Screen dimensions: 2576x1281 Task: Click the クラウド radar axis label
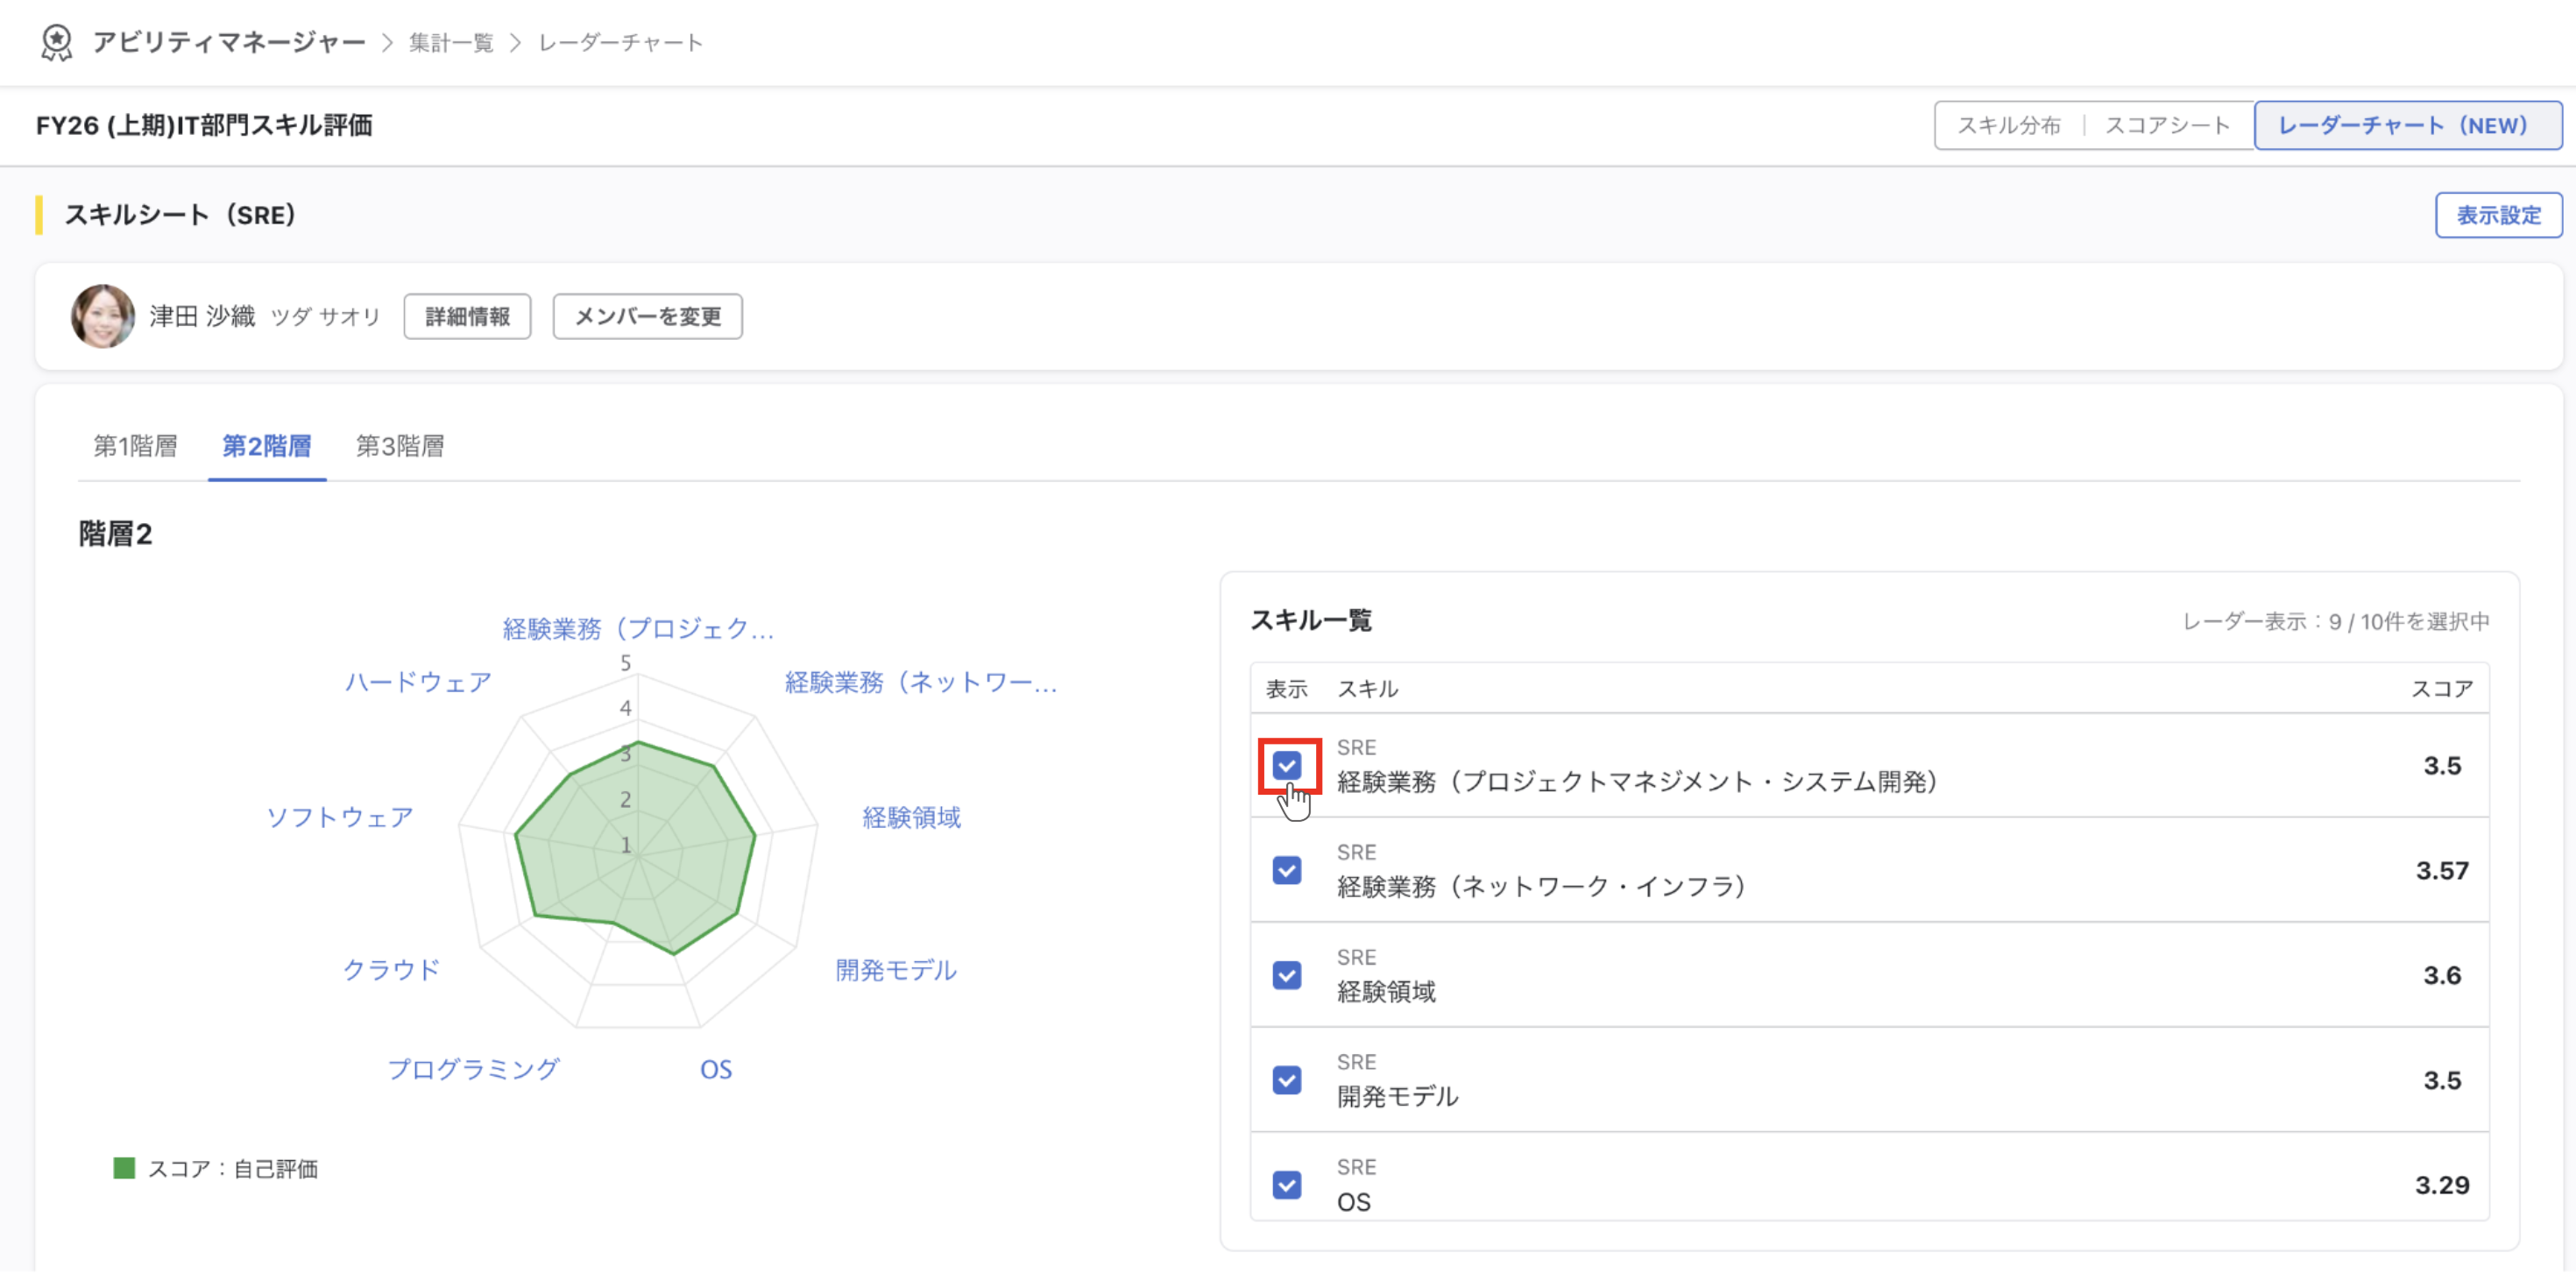(x=391, y=970)
